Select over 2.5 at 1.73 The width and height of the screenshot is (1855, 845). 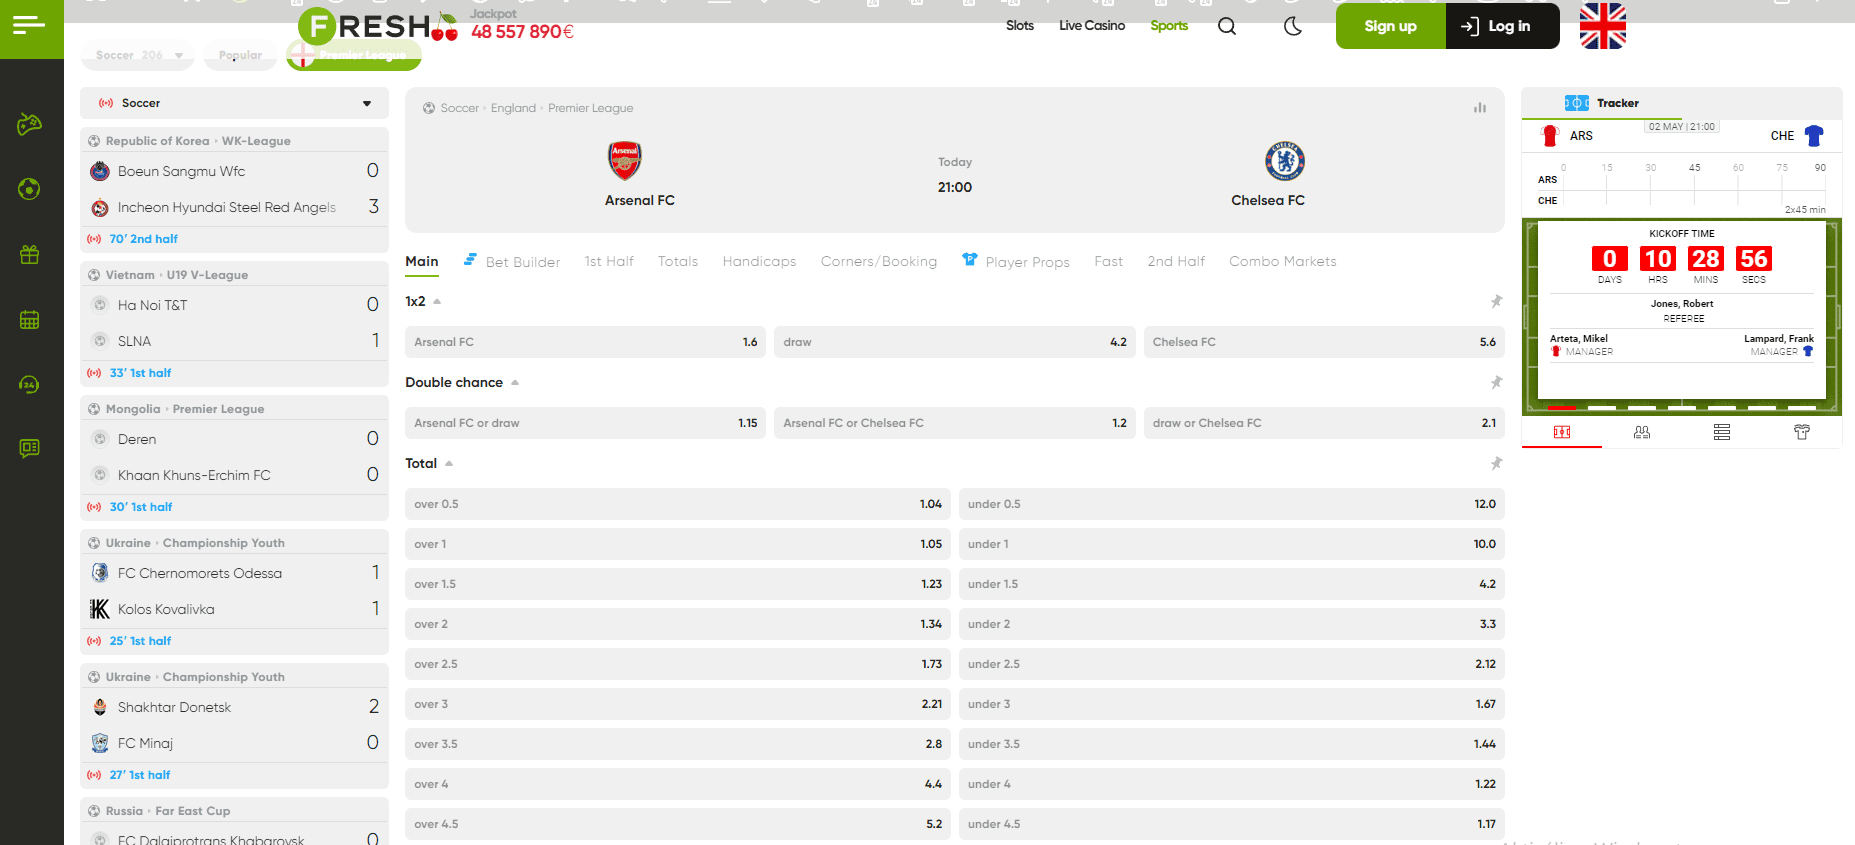click(x=678, y=664)
